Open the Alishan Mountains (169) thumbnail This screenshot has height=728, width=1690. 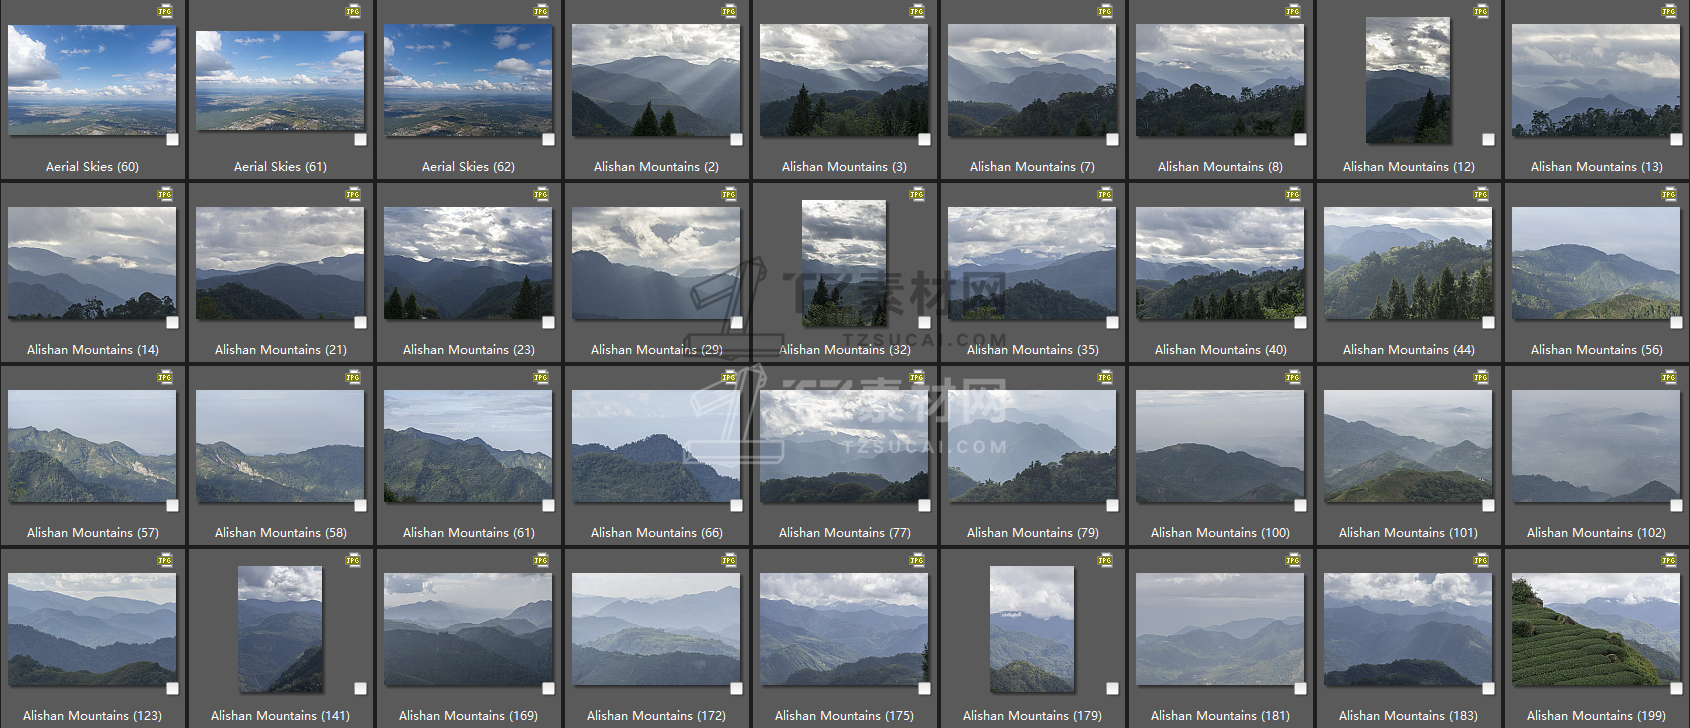click(468, 629)
